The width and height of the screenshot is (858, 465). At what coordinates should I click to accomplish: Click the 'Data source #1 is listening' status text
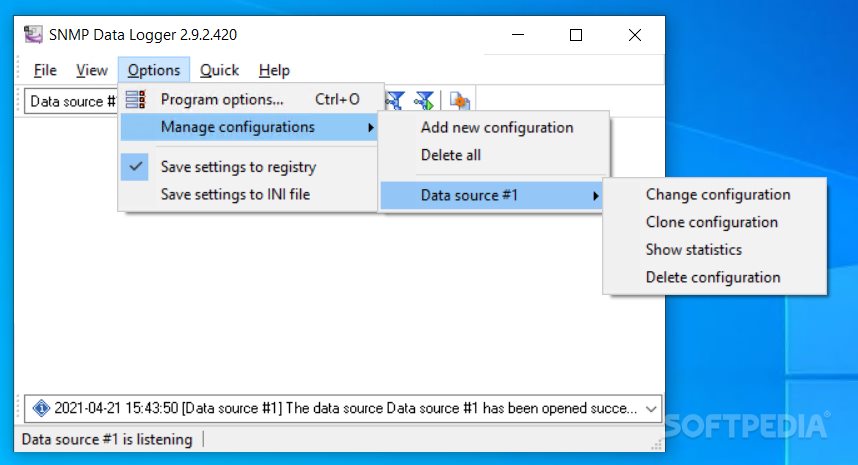pyautogui.click(x=107, y=439)
